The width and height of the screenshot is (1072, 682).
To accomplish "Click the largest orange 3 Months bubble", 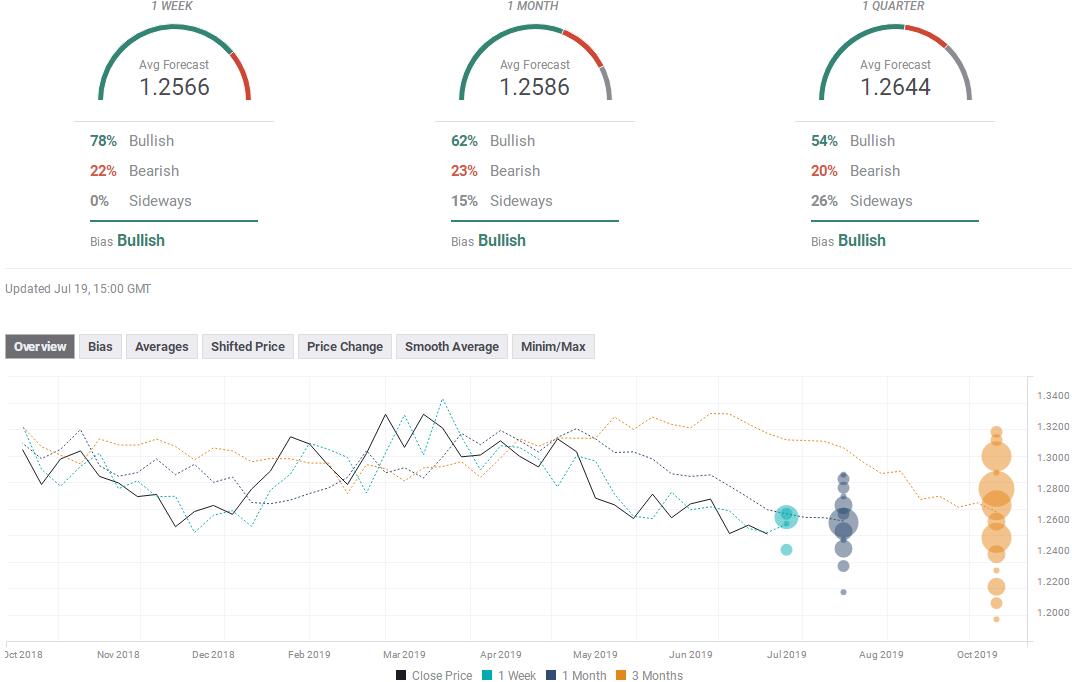I will click(x=996, y=489).
